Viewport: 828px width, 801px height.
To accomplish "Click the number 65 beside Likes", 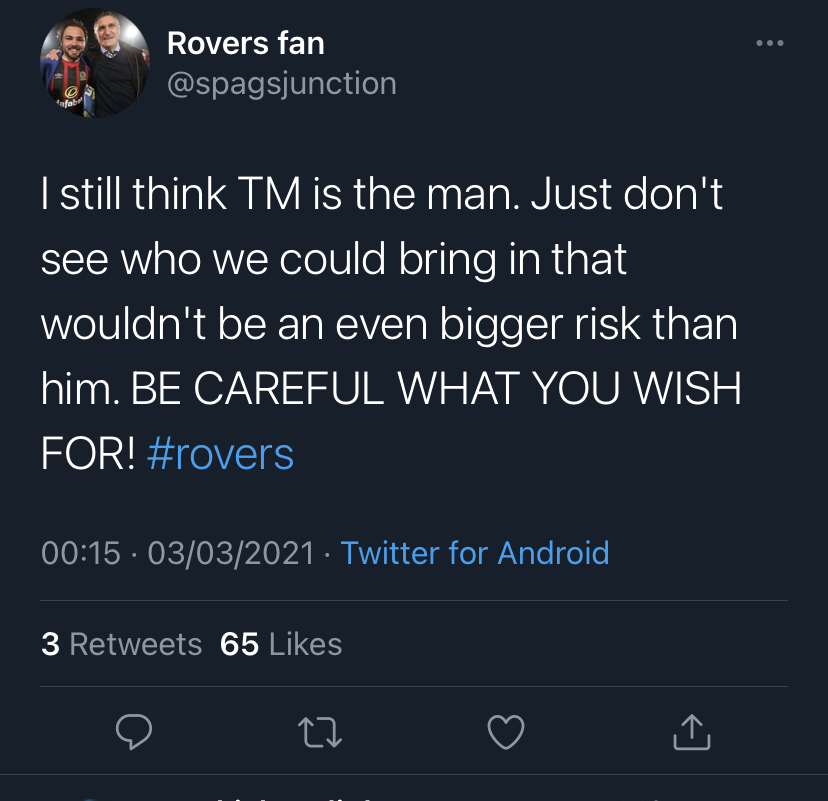I will tap(239, 644).
